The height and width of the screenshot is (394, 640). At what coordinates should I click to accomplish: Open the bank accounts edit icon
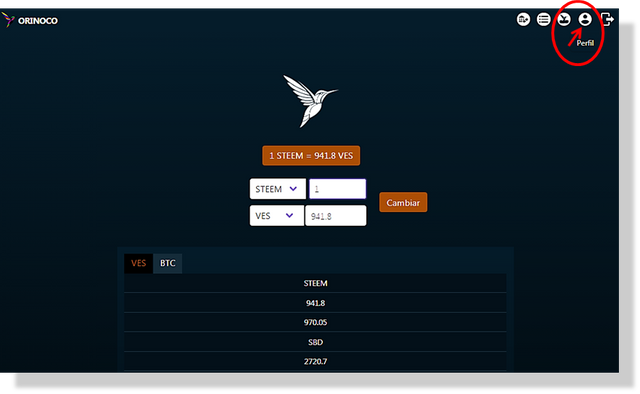[523, 19]
